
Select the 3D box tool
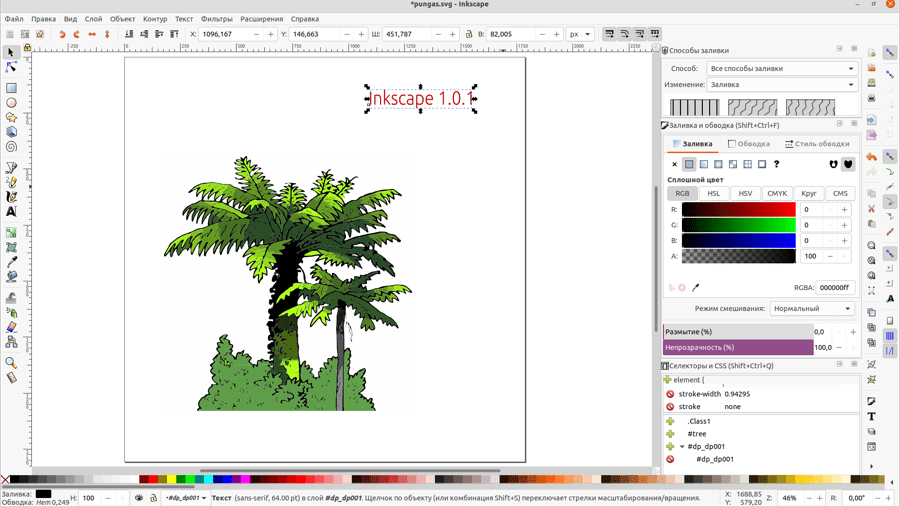11,132
